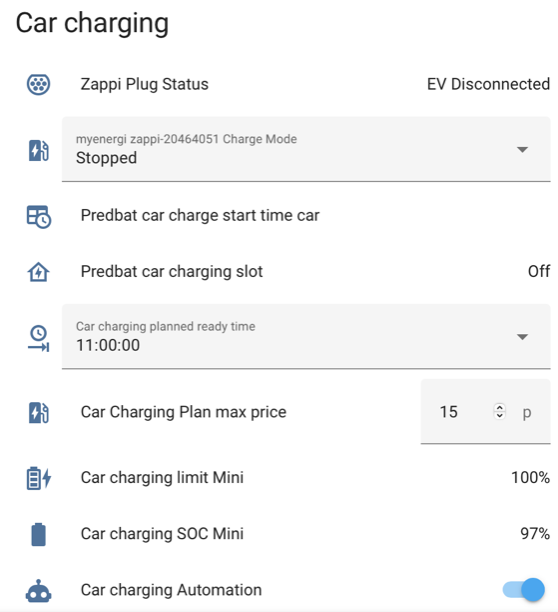
Task: Click the 97% SOC Mini value
Action: (x=535, y=534)
